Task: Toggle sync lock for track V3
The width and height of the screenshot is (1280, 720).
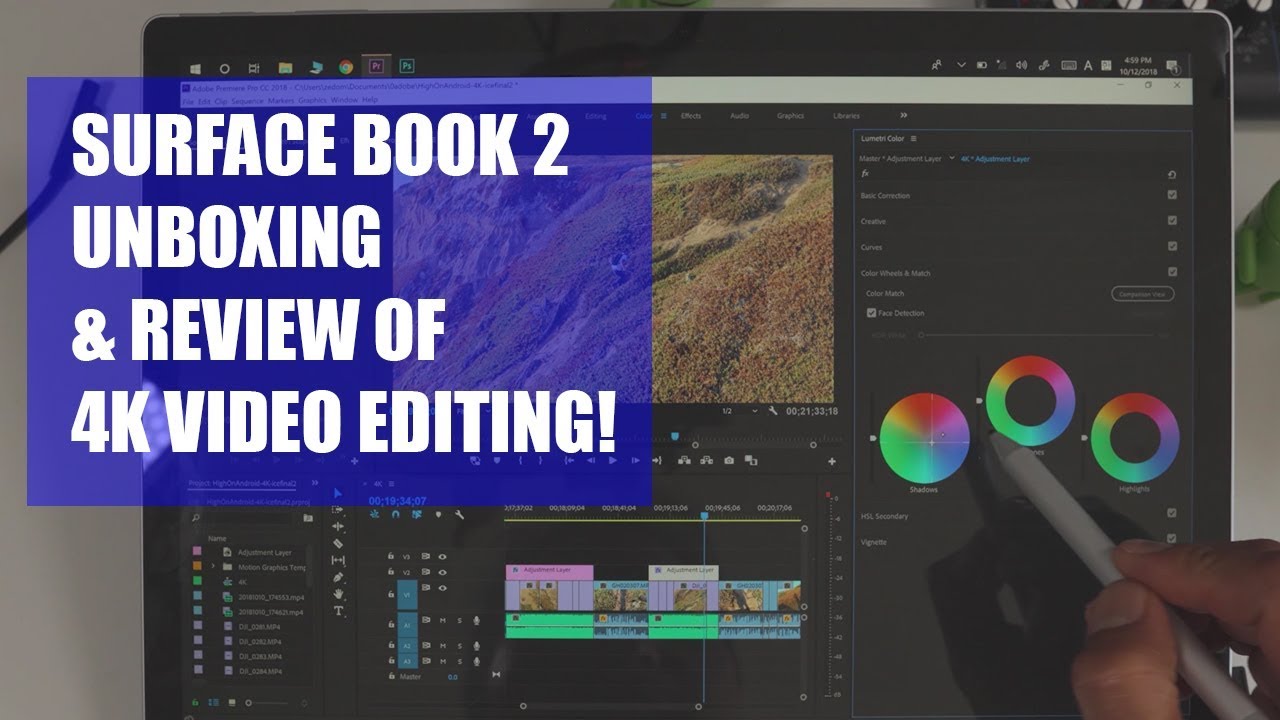Action: click(426, 556)
